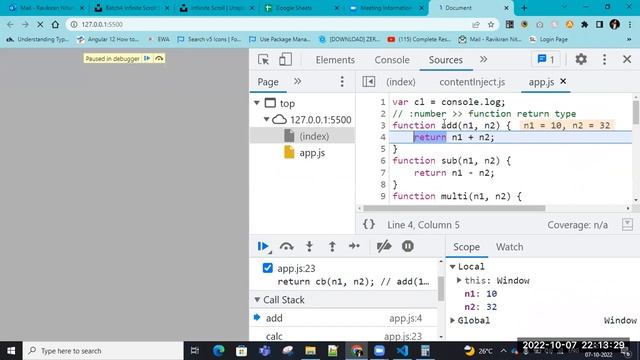Hide the navigator sidebar toggle icon

point(369,82)
